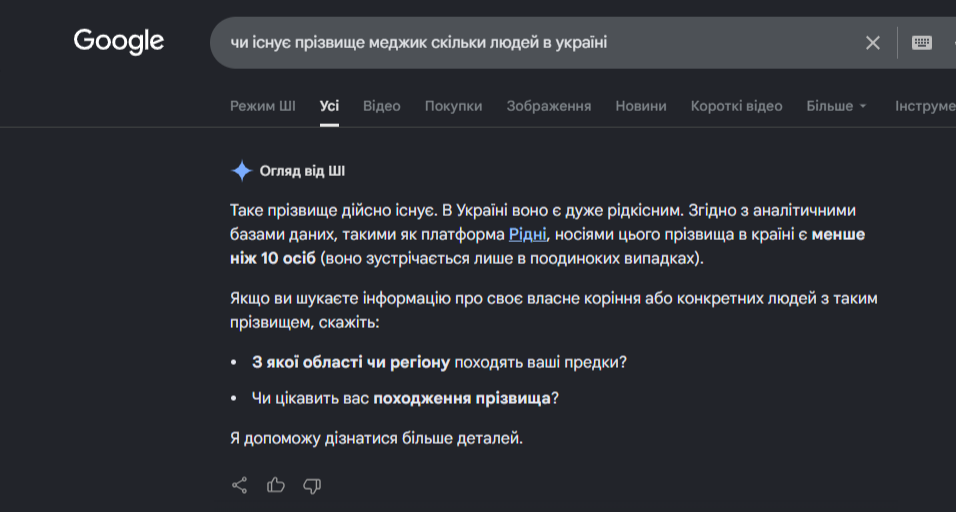
Task: Open the Зображення tab
Action: (x=549, y=106)
